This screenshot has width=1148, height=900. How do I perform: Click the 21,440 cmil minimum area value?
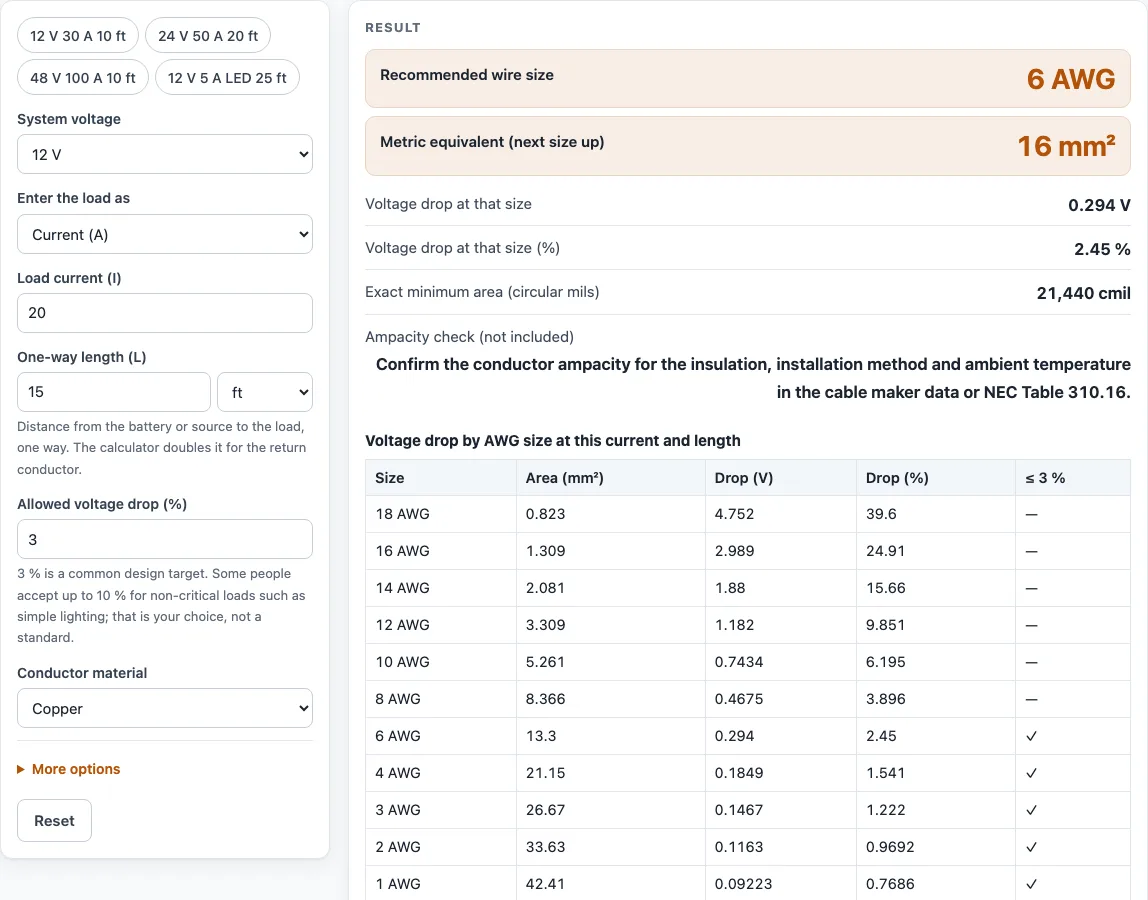pyautogui.click(x=1084, y=293)
